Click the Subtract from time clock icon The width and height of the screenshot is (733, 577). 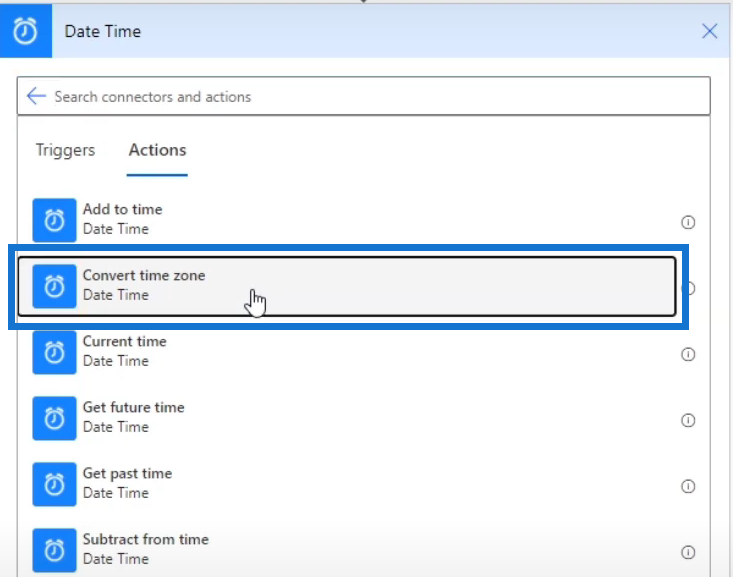click(x=54, y=550)
